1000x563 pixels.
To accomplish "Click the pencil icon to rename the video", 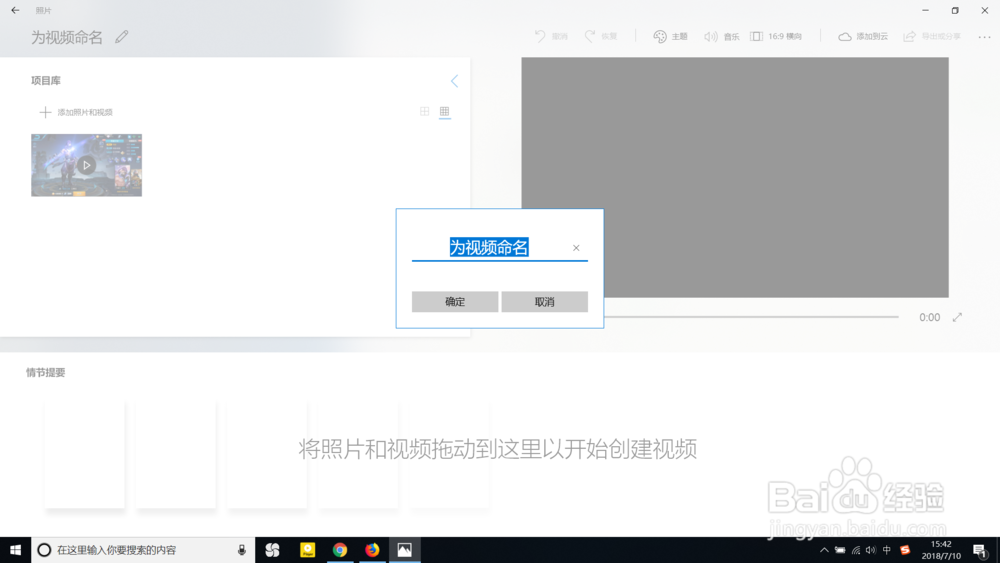I will click(121, 37).
